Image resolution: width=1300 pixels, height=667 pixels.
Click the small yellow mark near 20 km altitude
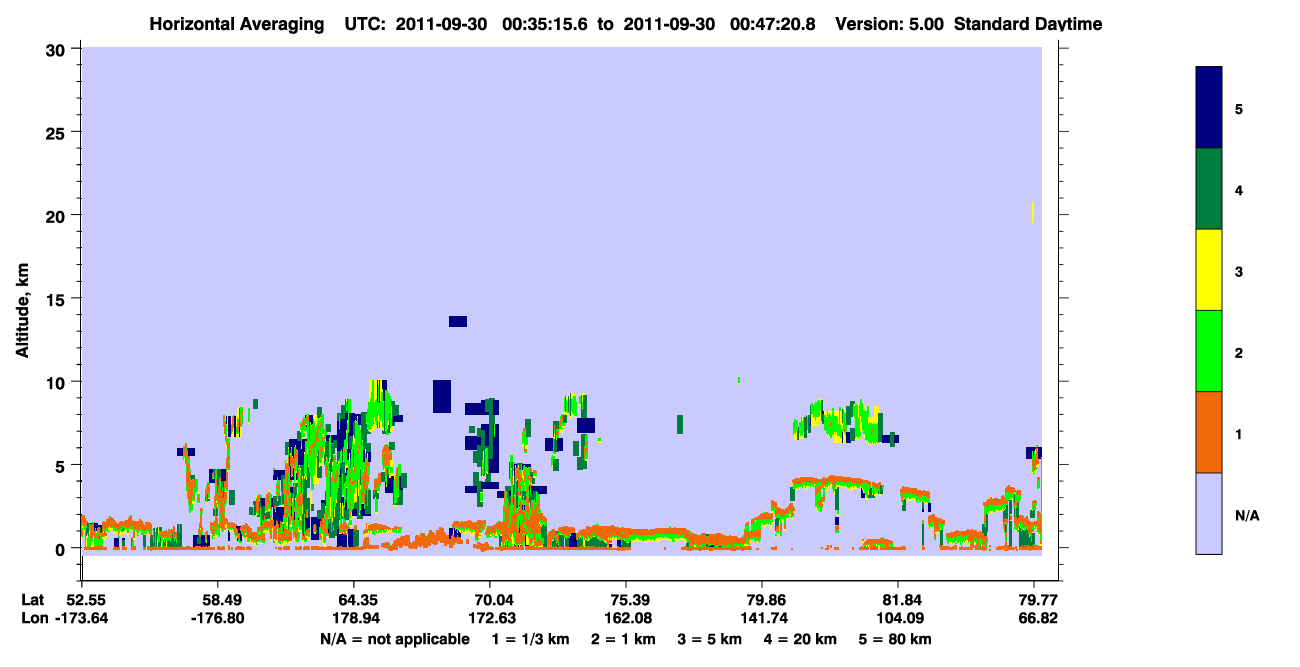coord(1032,212)
